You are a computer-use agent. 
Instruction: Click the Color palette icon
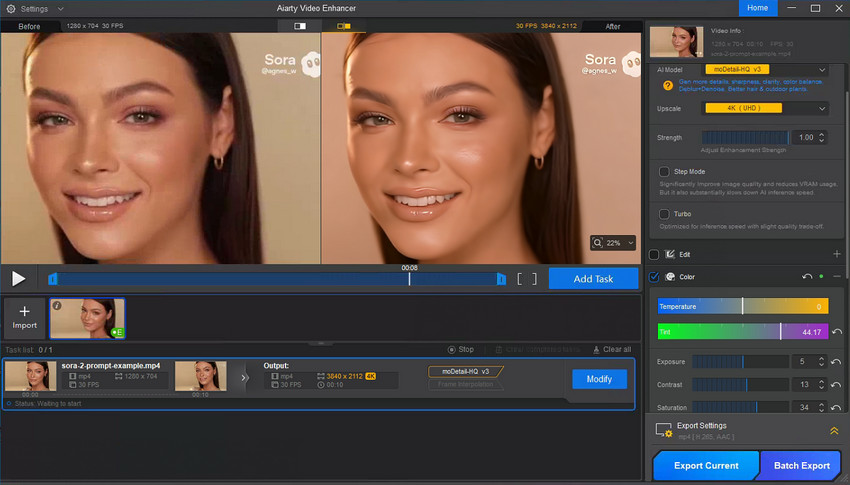(x=670, y=277)
